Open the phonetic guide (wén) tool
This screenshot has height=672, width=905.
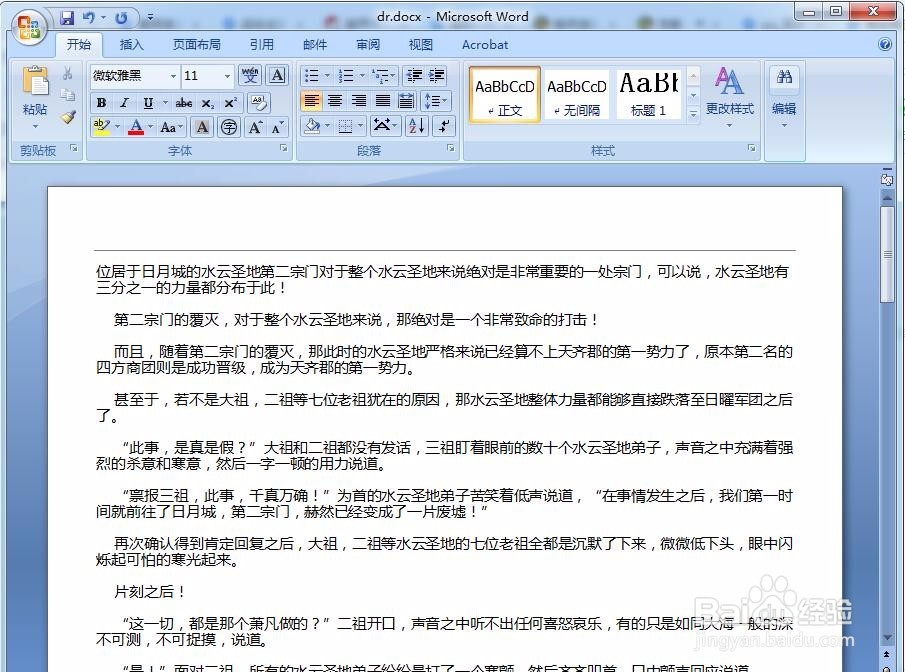(250, 75)
